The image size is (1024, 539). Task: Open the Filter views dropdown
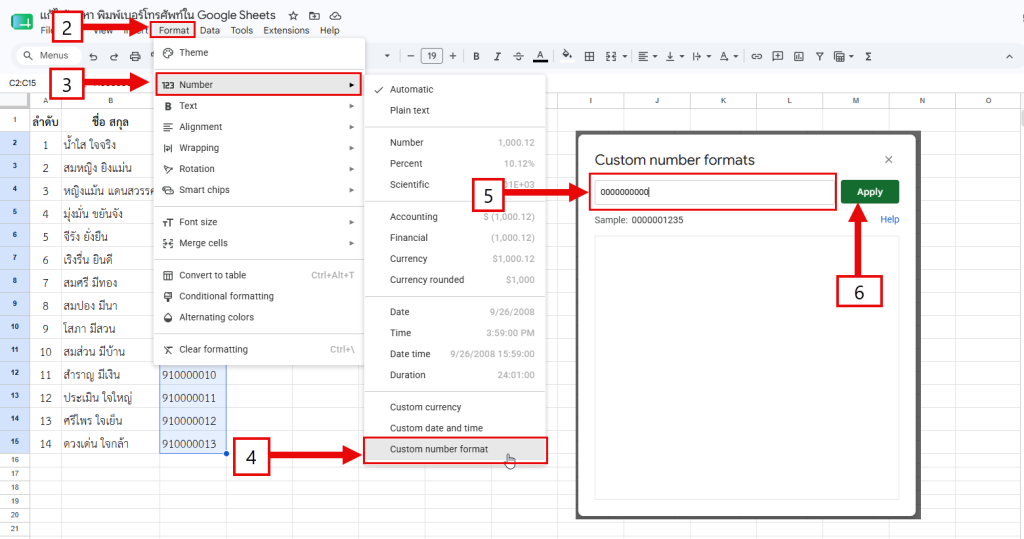click(844, 57)
